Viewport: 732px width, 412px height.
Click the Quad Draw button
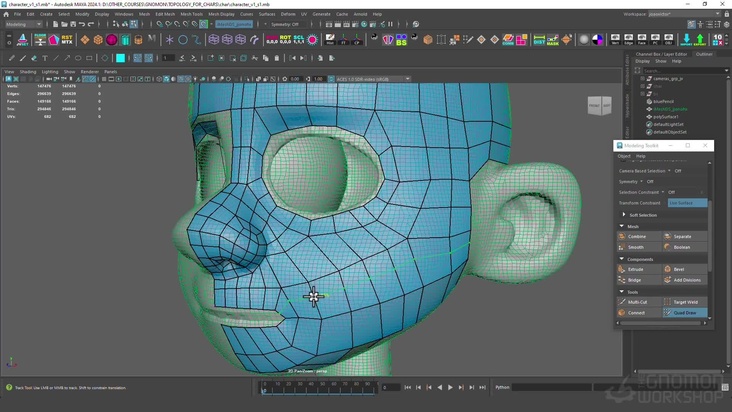click(x=685, y=313)
